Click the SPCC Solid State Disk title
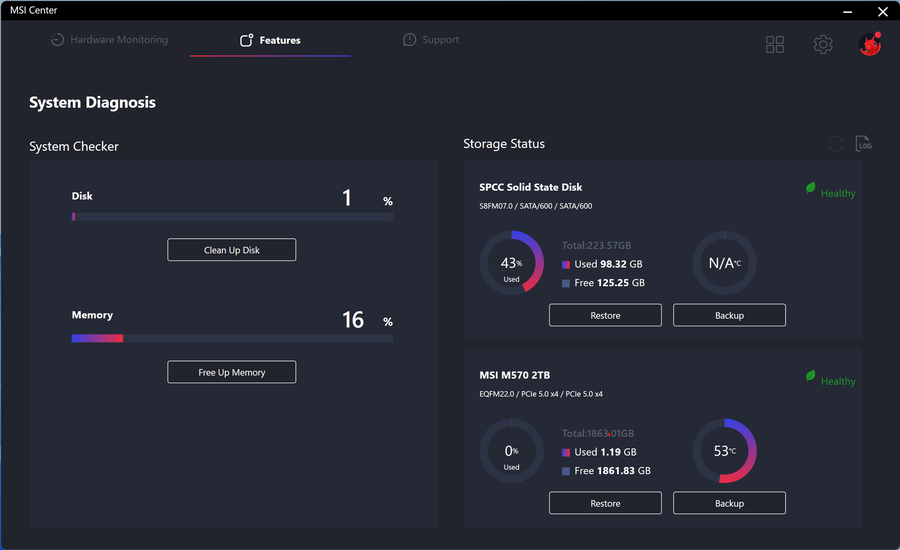The image size is (900, 550). click(530, 187)
